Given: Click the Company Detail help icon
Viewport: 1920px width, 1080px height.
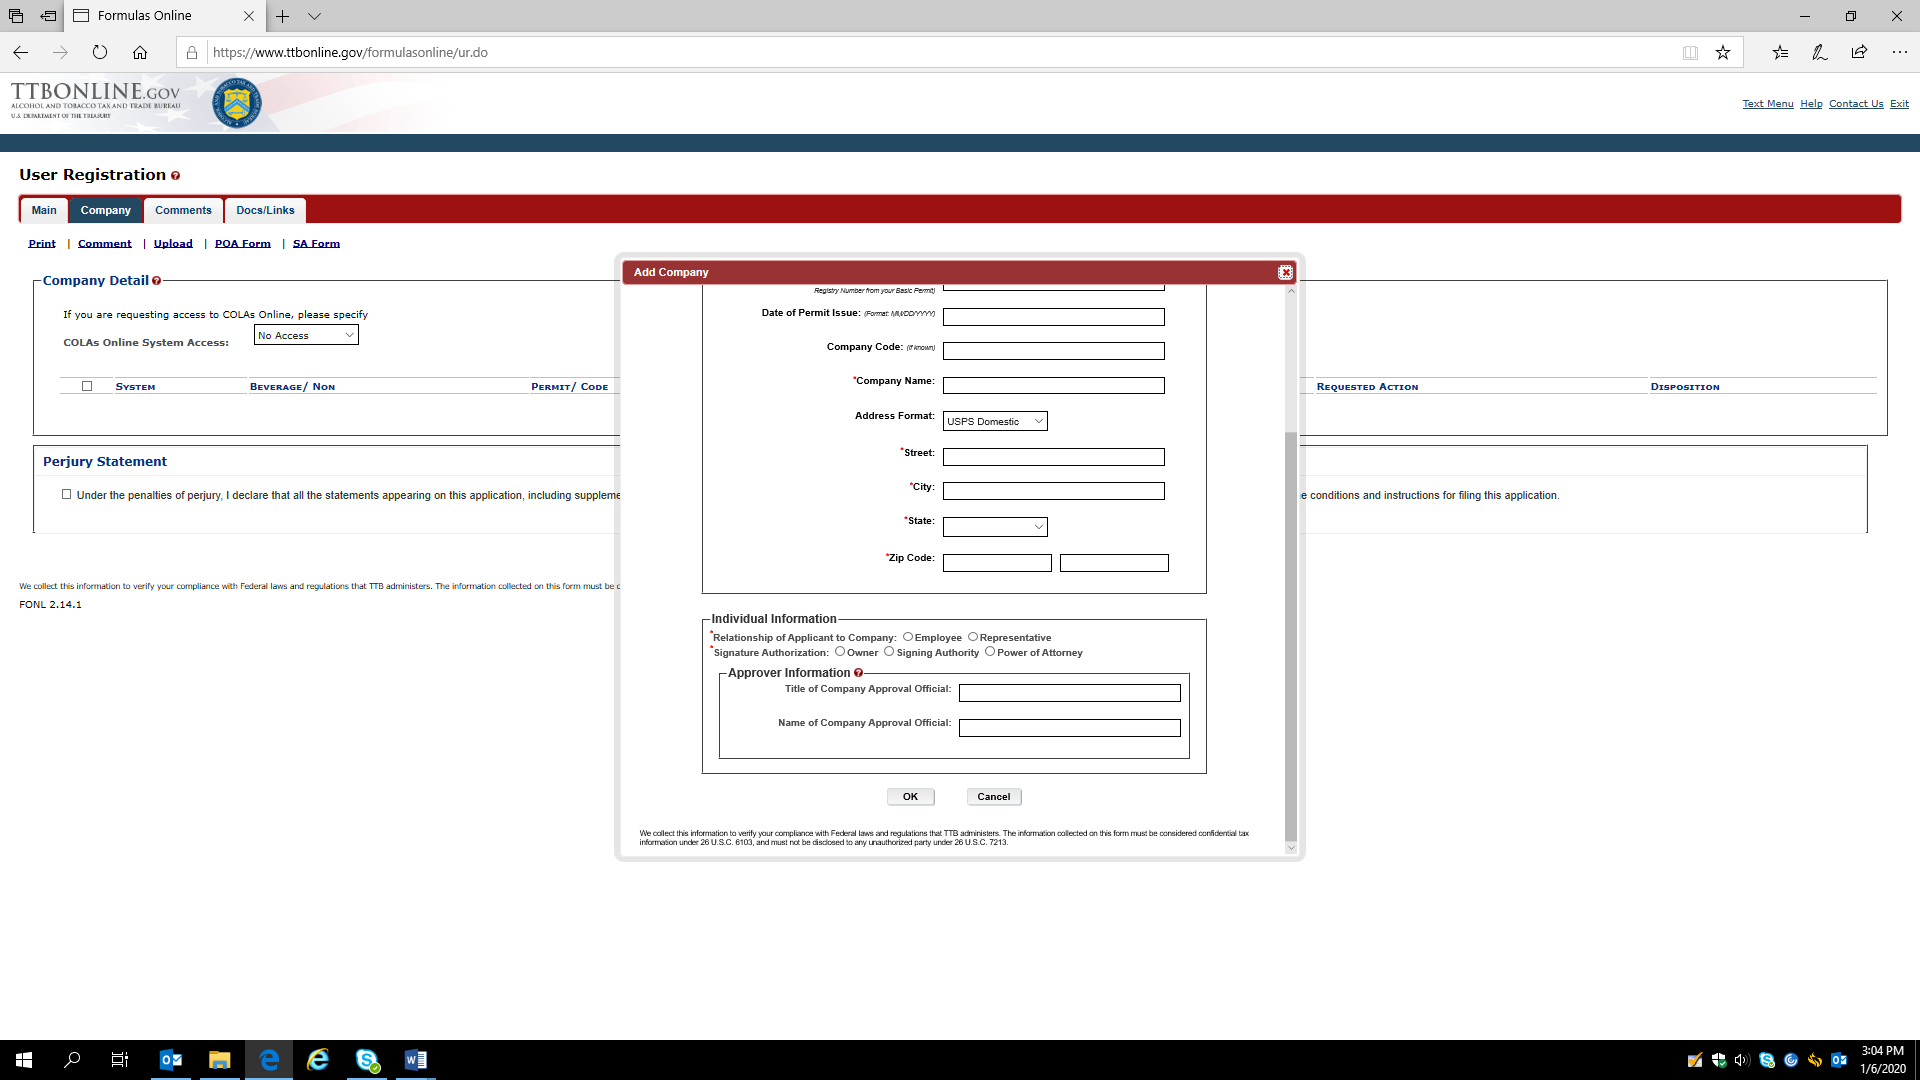Looking at the screenshot, I should tap(156, 281).
